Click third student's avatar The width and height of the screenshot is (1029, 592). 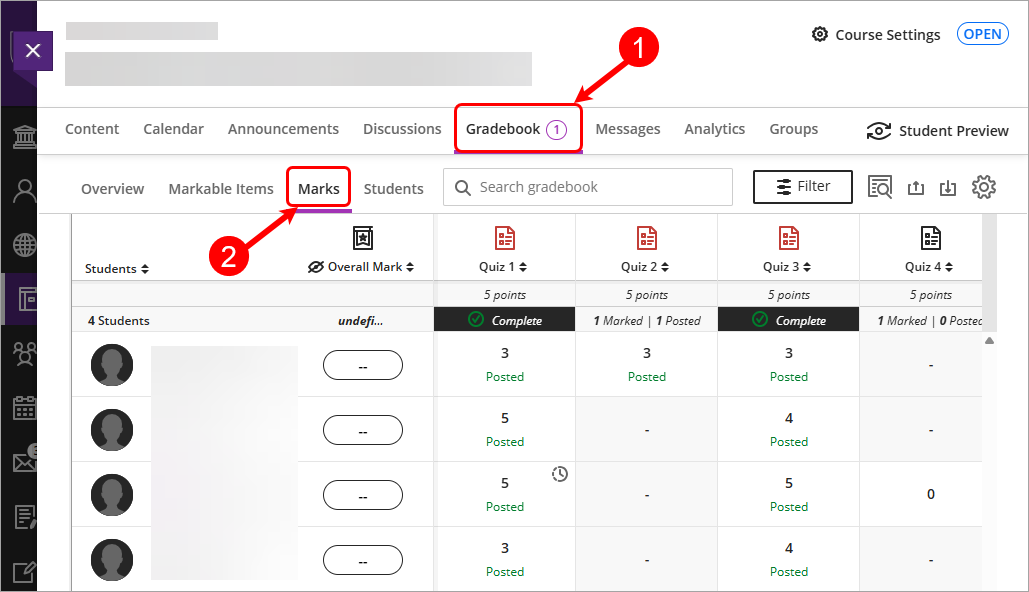click(112, 495)
